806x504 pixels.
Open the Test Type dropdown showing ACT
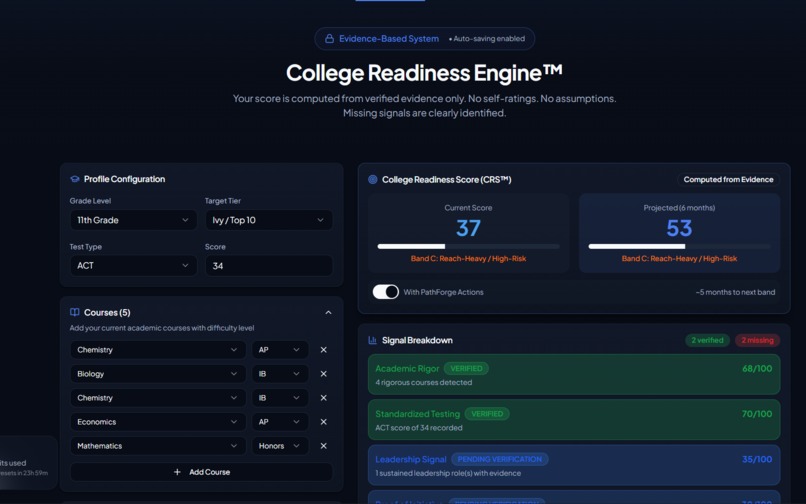133,266
